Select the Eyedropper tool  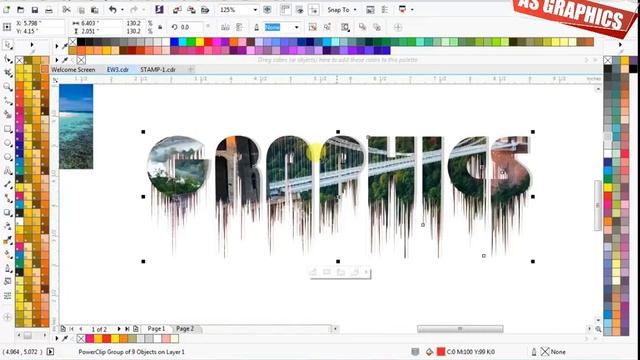pyautogui.click(x=7, y=240)
